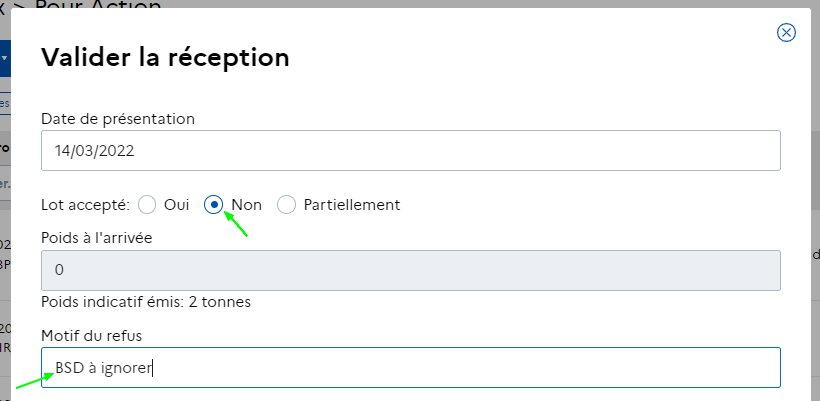Viewport: 820px width, 401px height.
Task: Open blue dropdown caret behind dialog's left edge
Action: click(x=5, y=58)
